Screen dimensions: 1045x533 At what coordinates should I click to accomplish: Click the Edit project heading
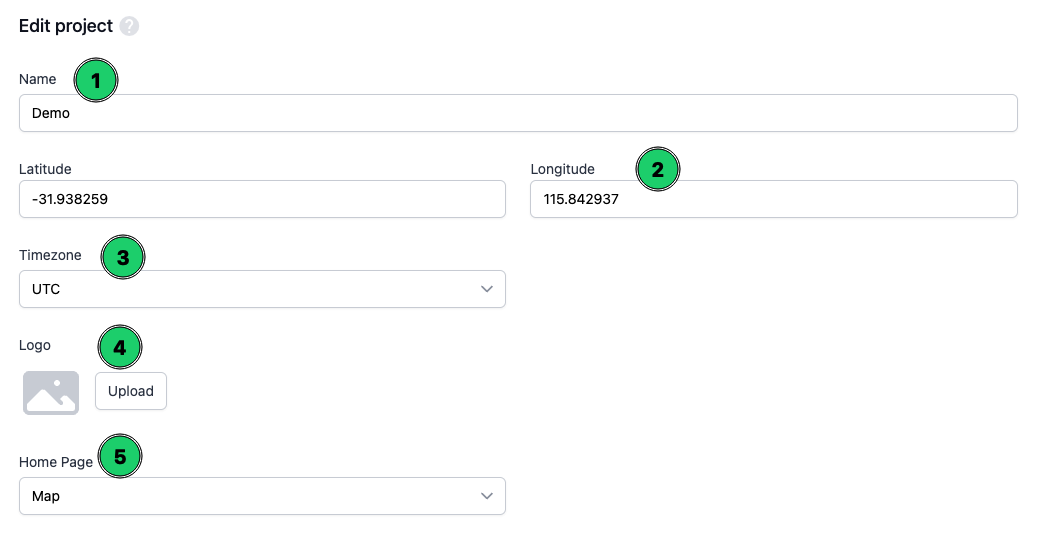pyautogui.click(x=64, y=26)
